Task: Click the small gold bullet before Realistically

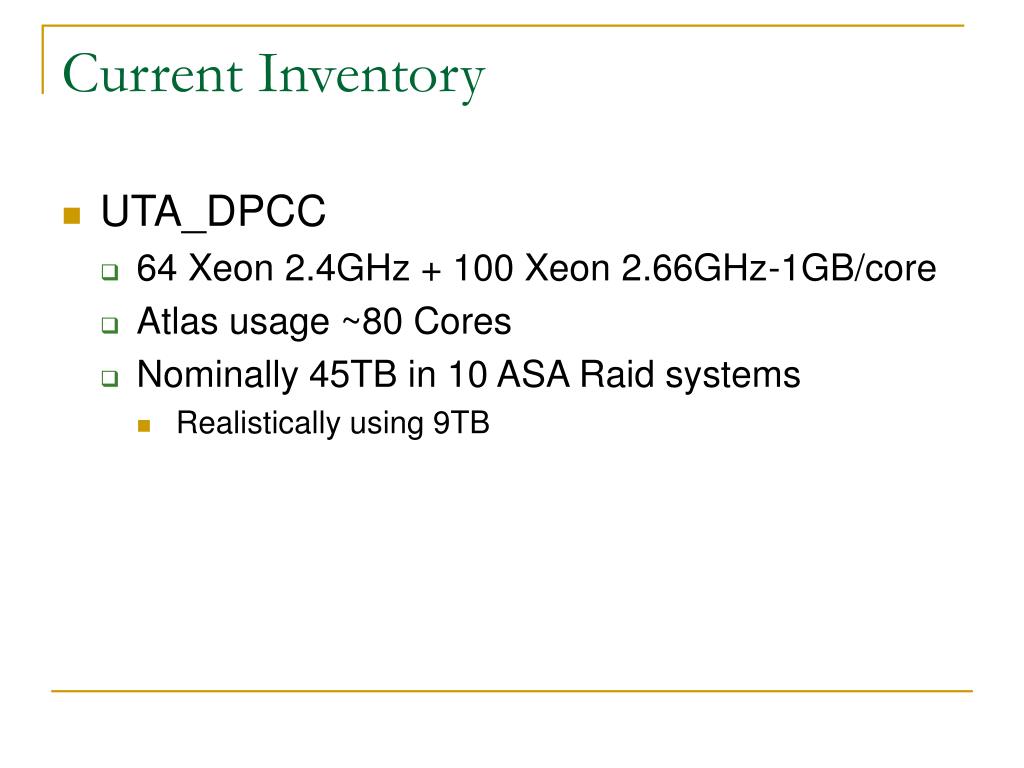Action: pos(144,426)
